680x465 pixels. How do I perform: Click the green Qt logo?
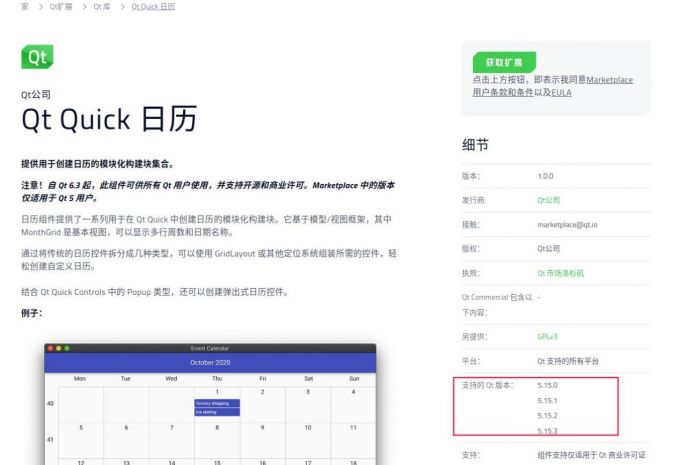(x=37, y=57)
